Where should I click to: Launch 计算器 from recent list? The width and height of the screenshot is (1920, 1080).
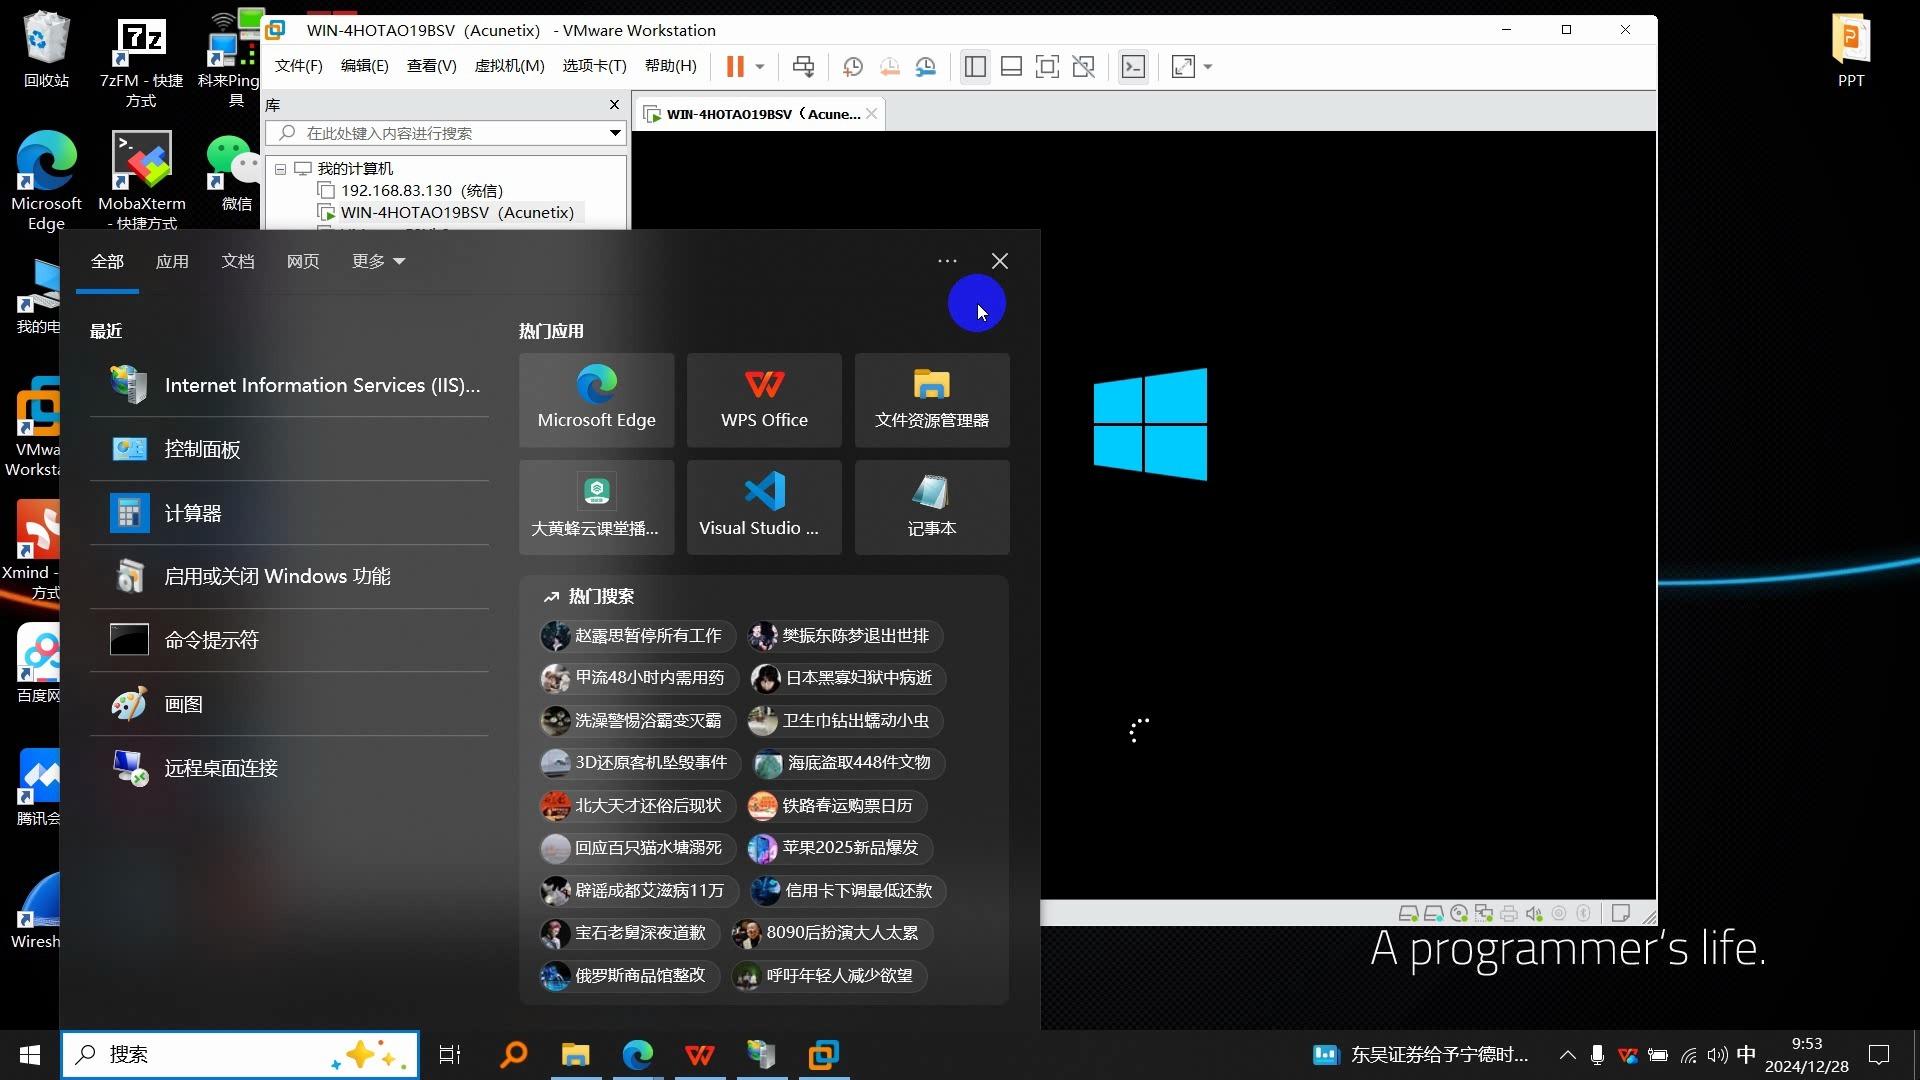coord(289,513)
